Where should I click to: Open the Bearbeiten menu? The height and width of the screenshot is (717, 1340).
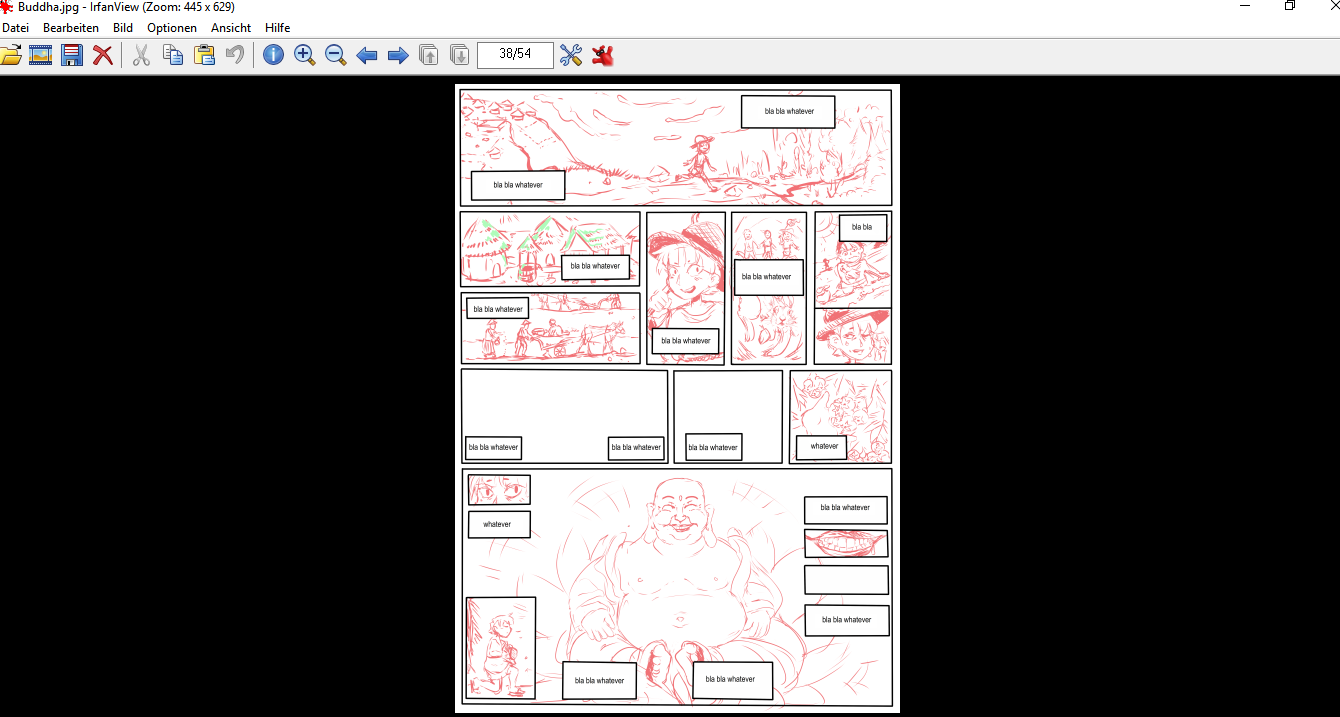71,28
